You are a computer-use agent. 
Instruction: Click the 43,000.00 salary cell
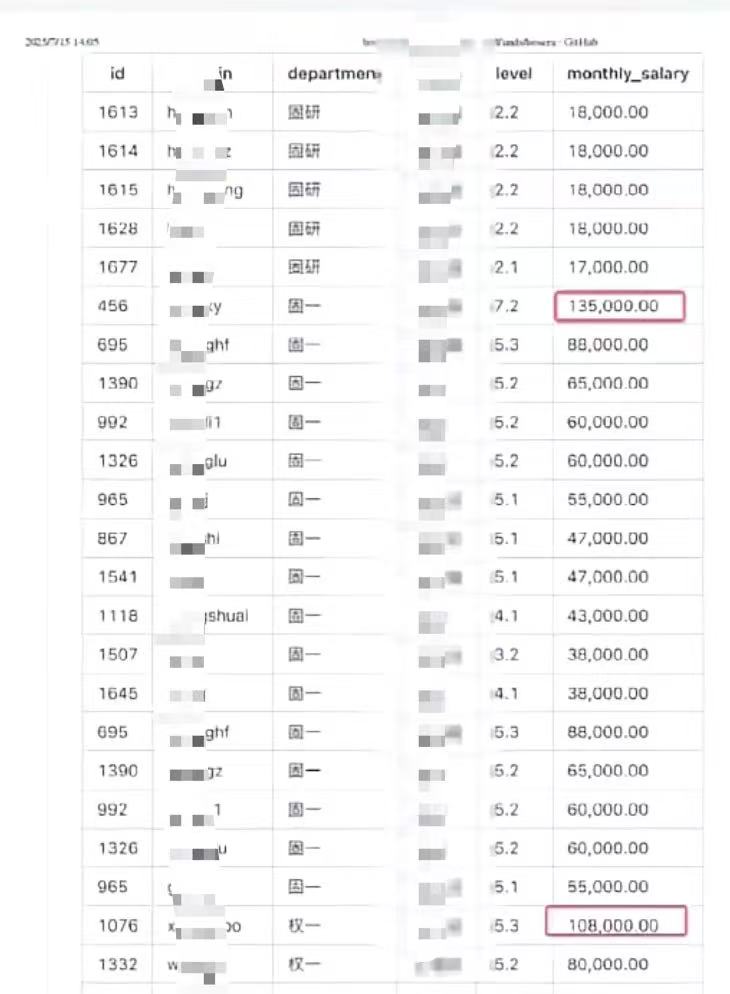pos(607,616)
